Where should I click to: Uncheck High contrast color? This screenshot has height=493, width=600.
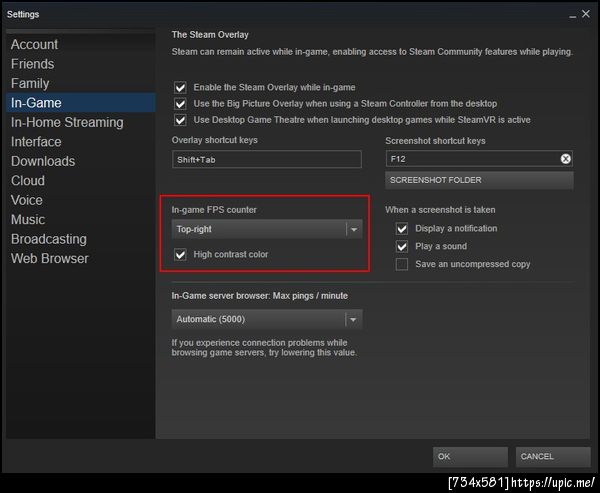tap(180, 255)
